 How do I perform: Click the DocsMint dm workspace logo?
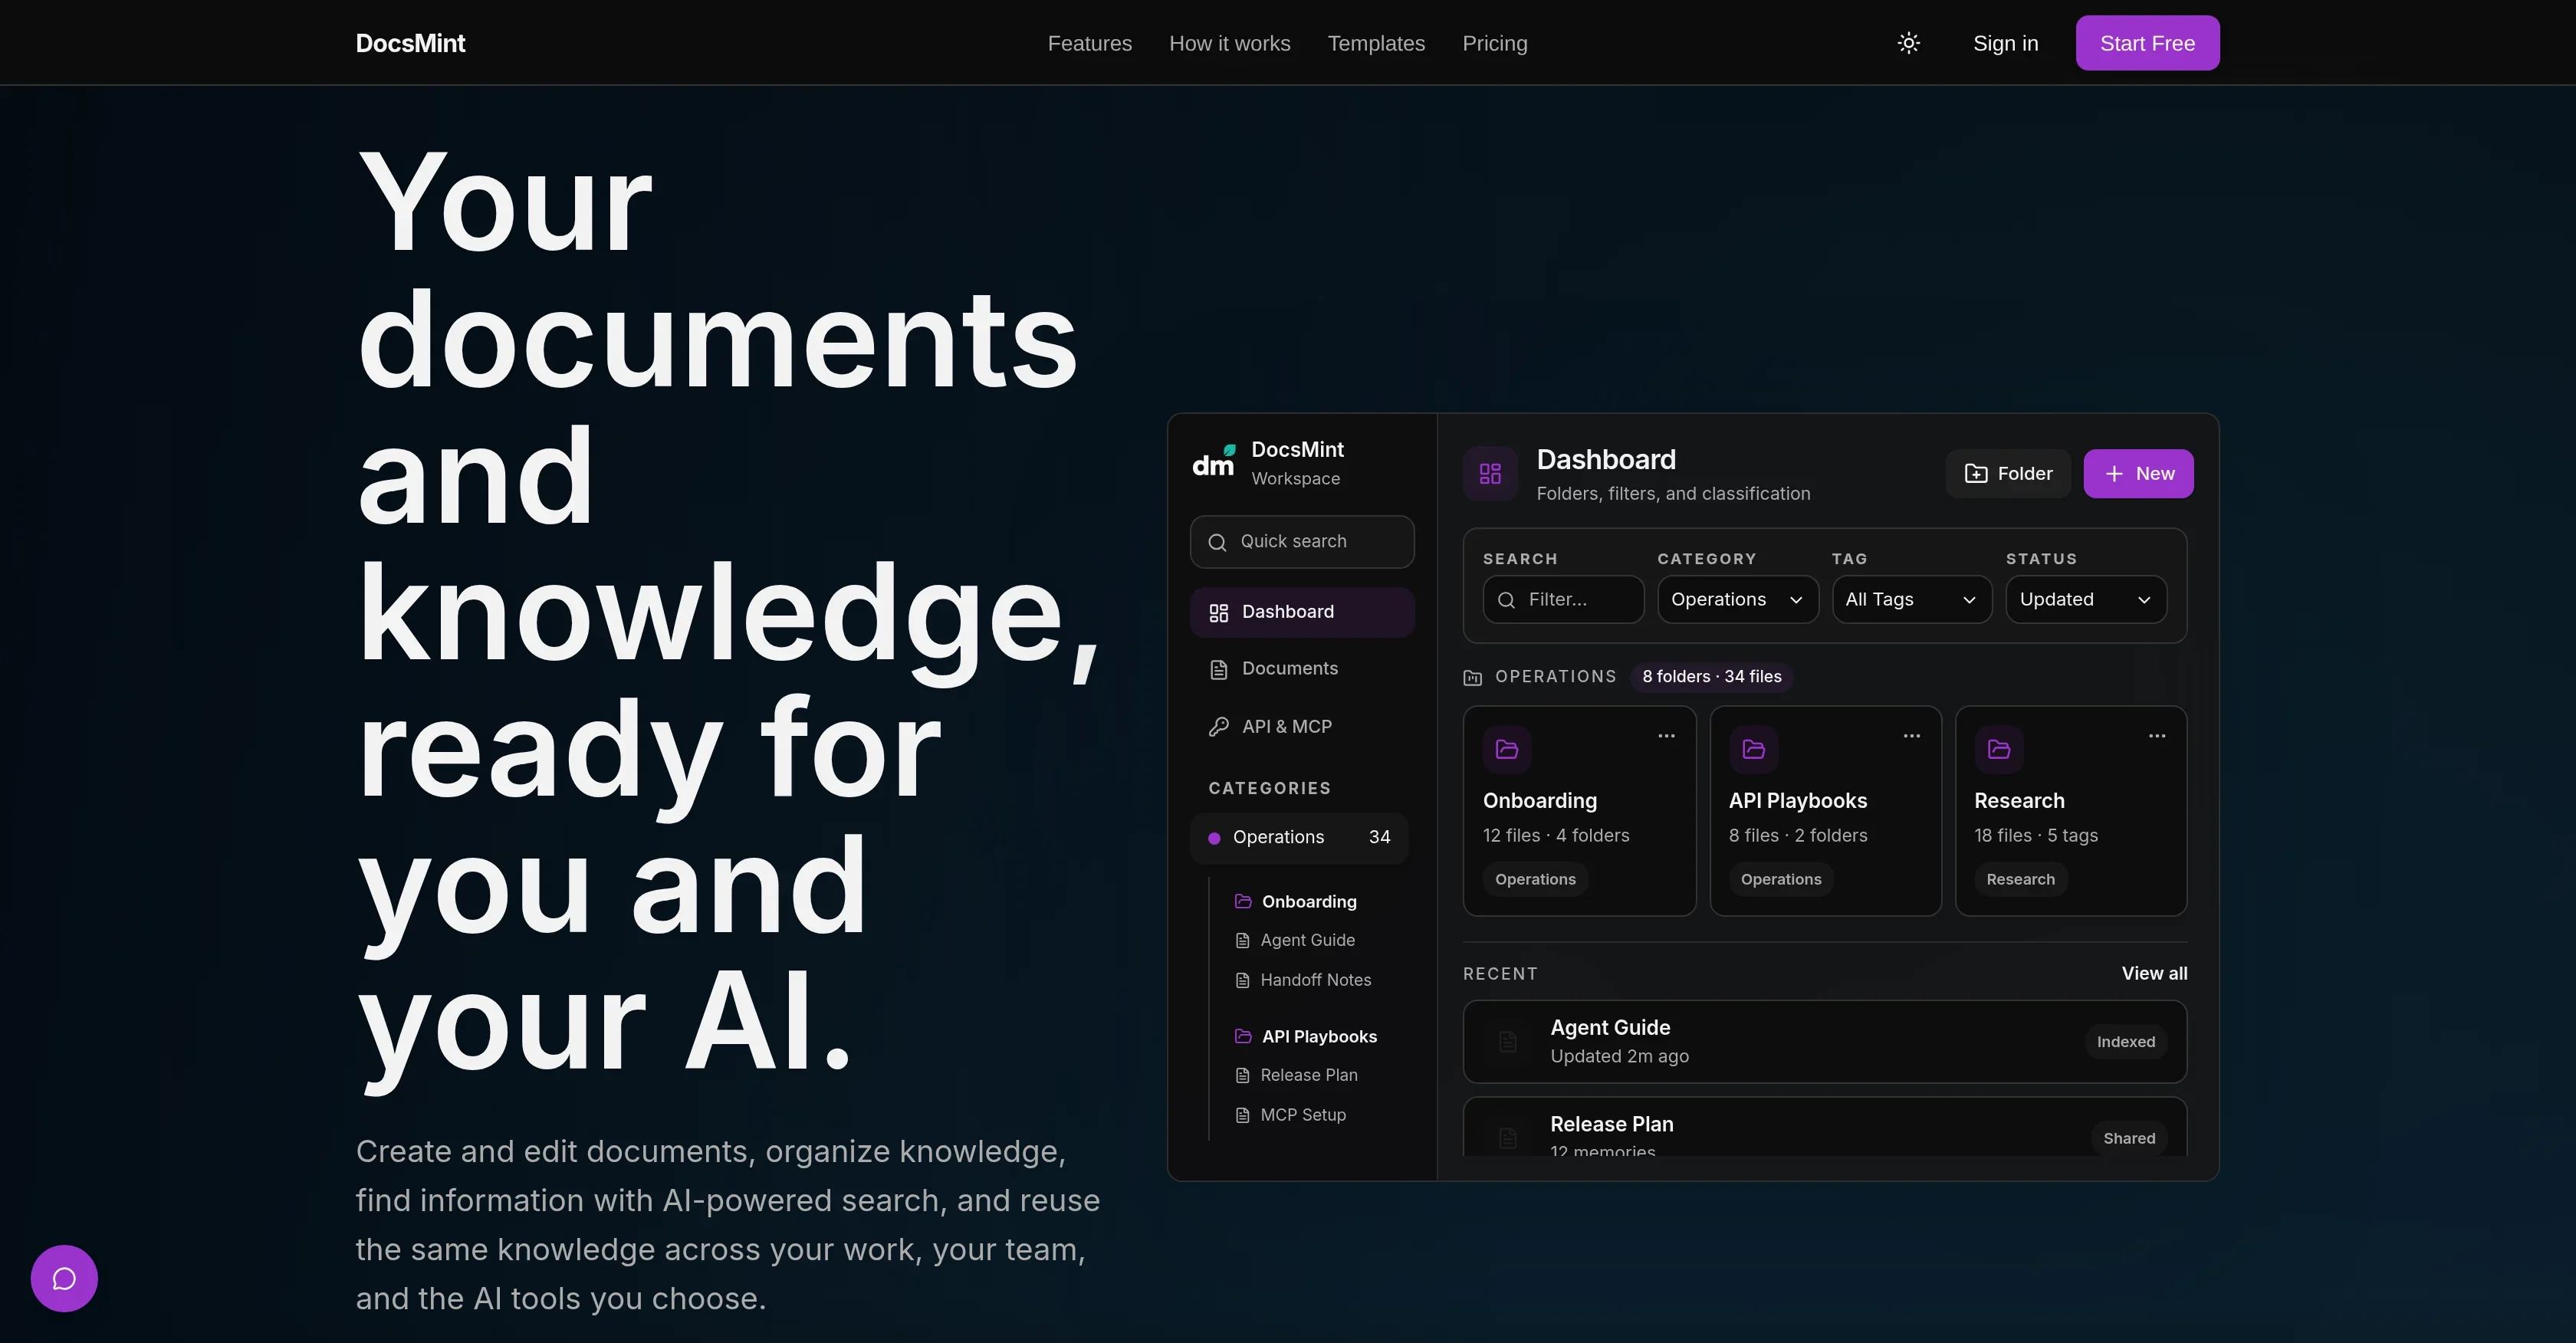coord(1214,462)
